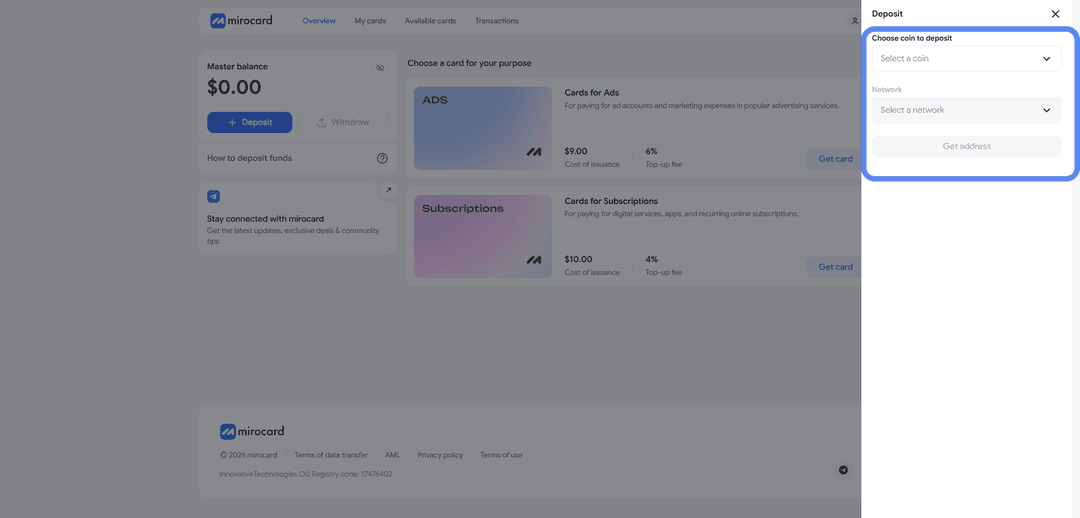Toggle master balance visibility eye icon
This screenshot has height=518, width=1080.
pos(380,68)
